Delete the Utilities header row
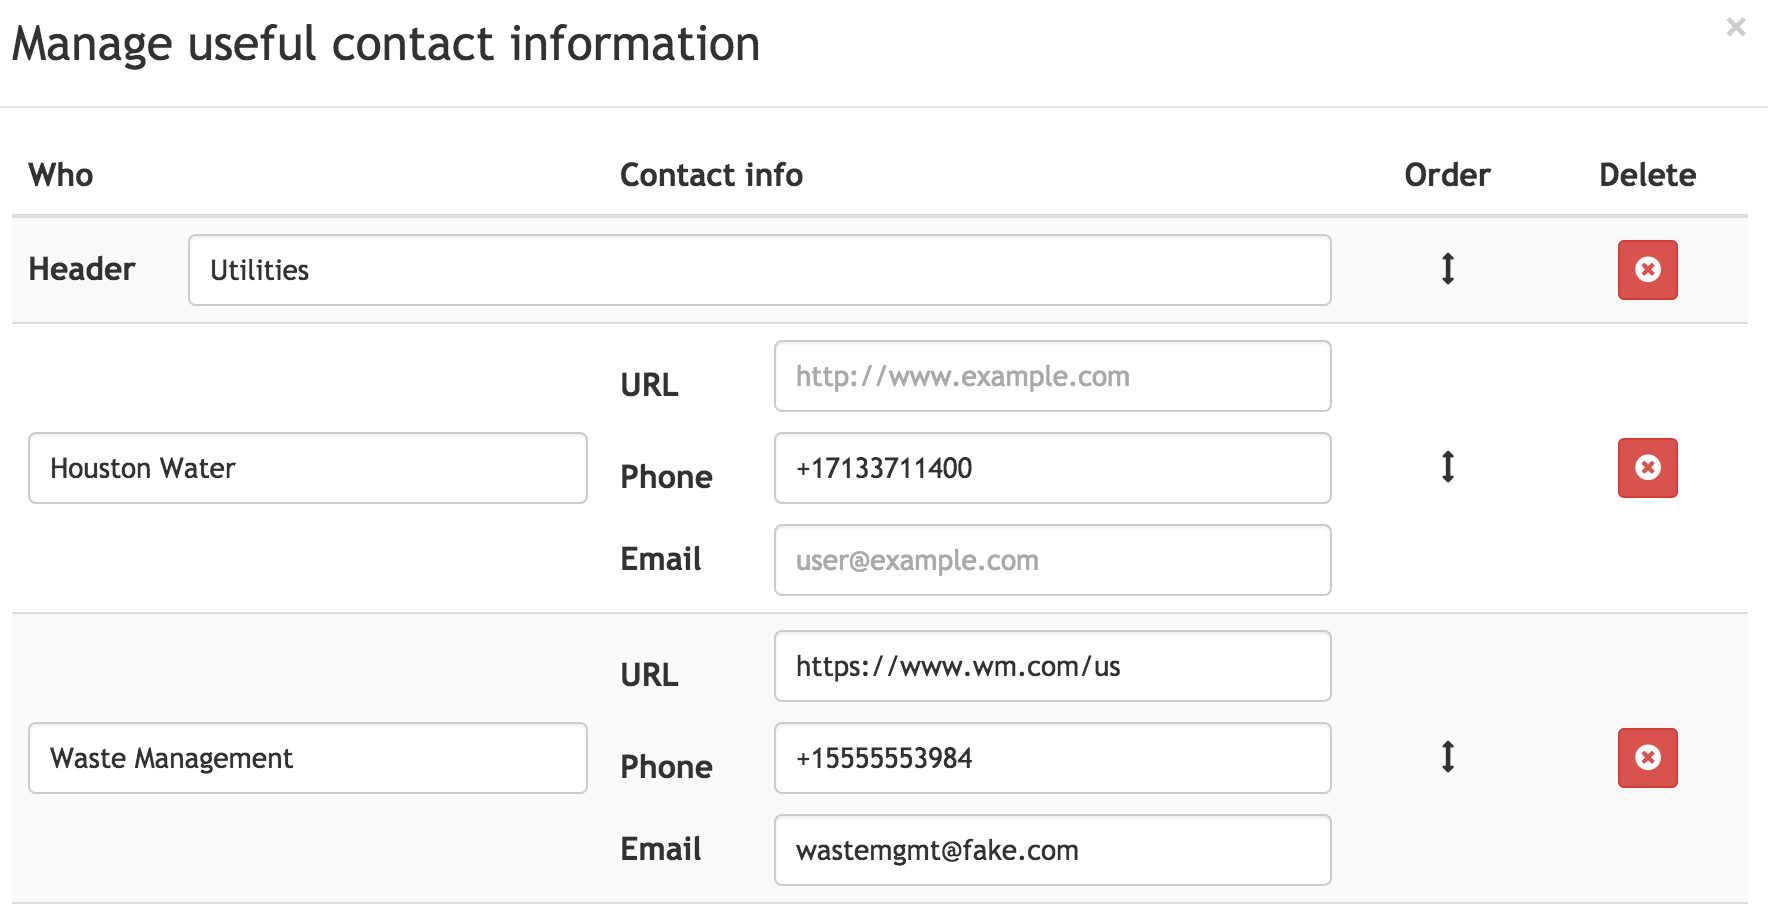1768x908 pixels. point(1647,270)
